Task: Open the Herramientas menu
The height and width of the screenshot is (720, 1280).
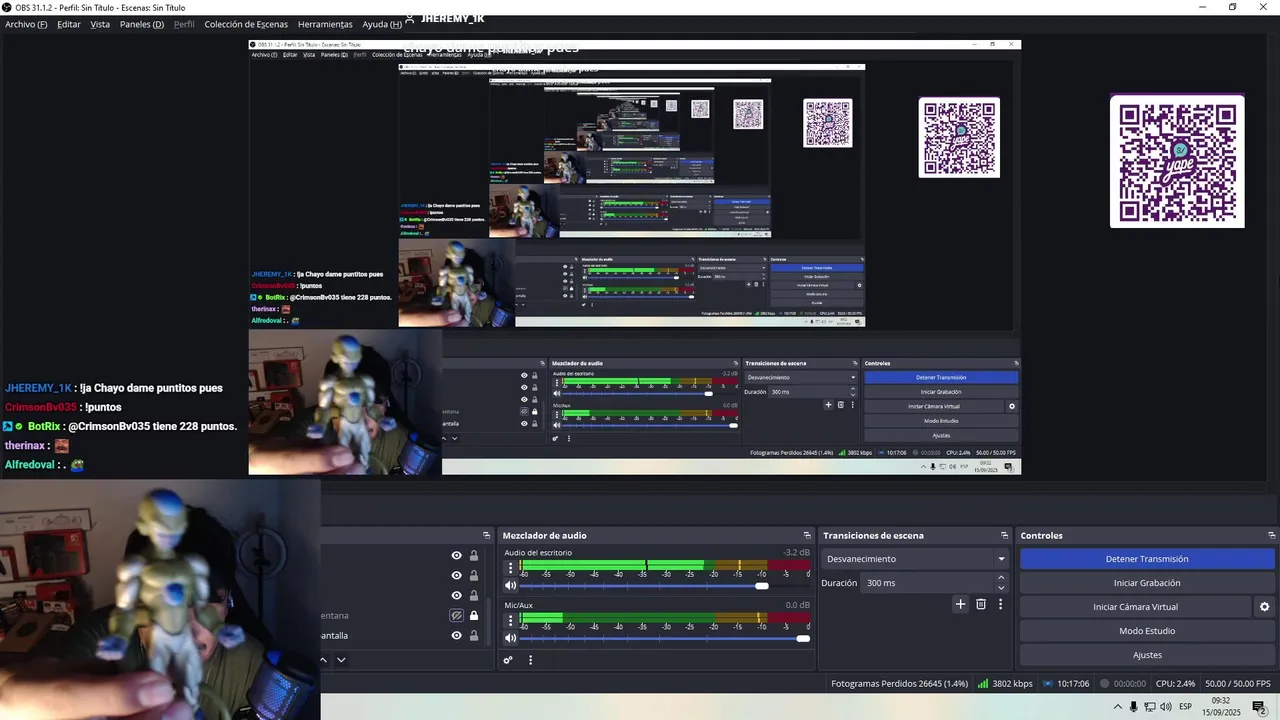Action: point(325,24)
